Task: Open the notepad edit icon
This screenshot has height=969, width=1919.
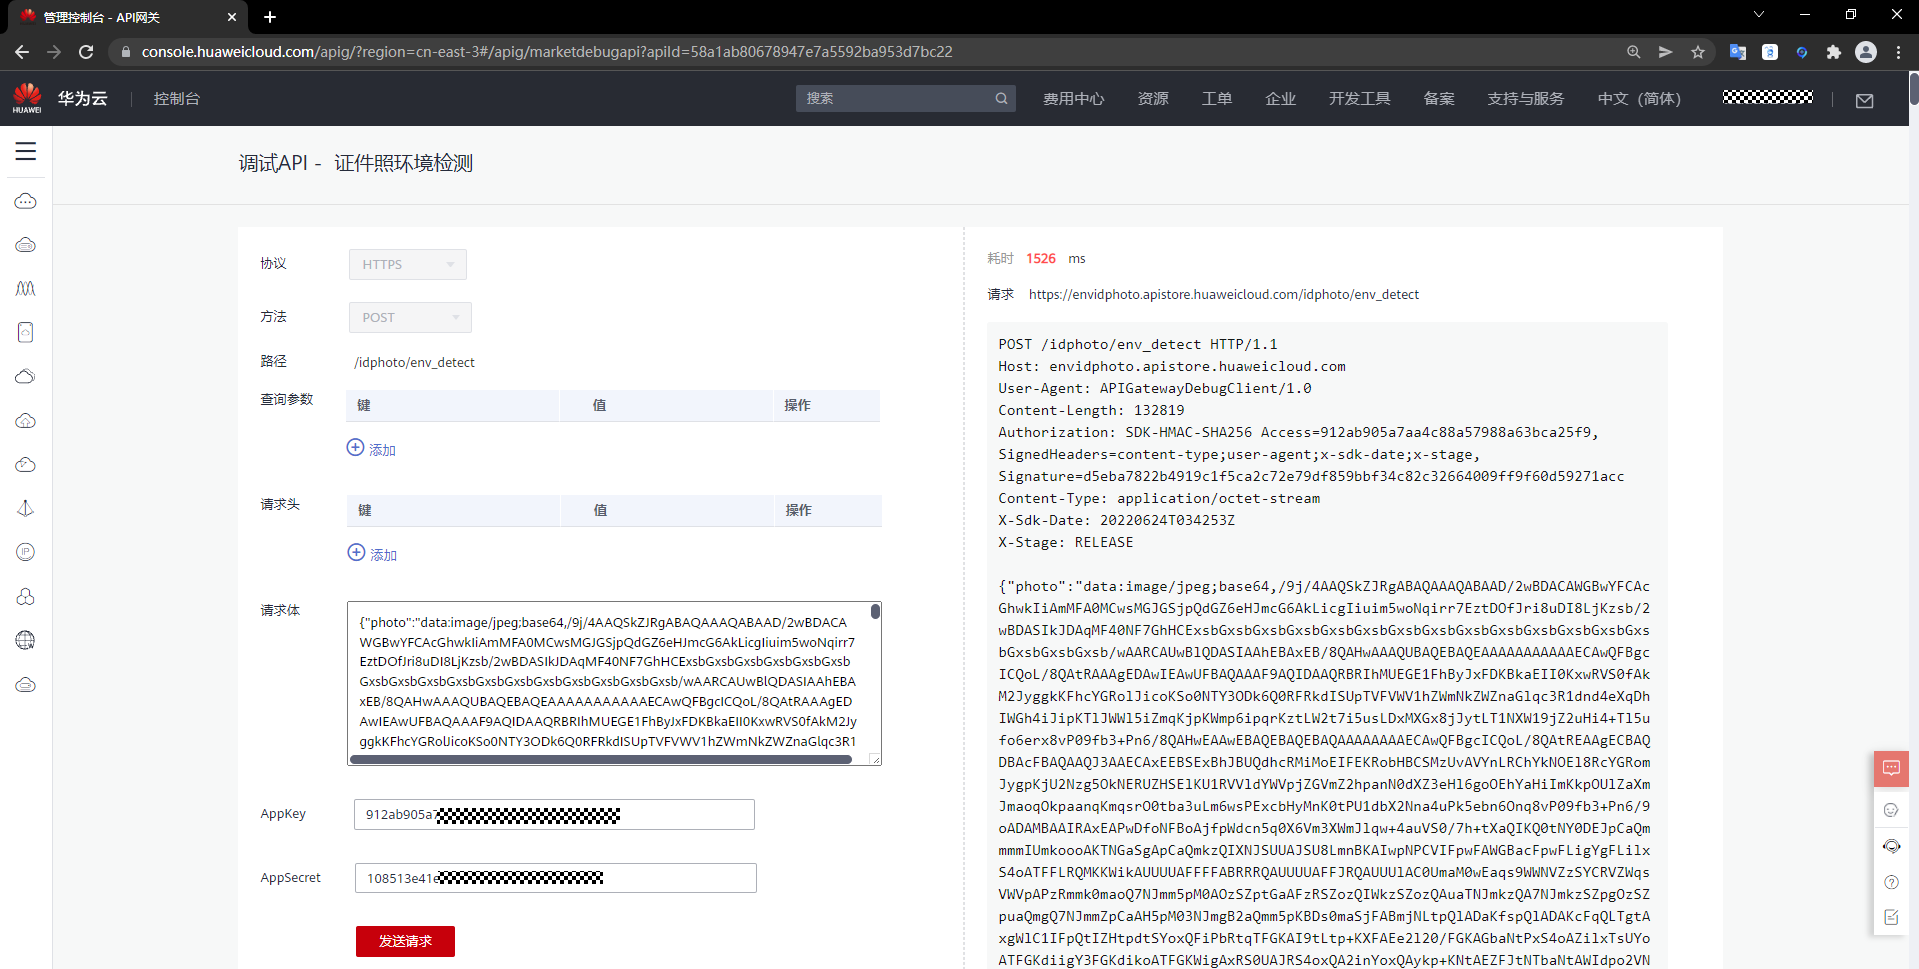Action: point(1891,917)
